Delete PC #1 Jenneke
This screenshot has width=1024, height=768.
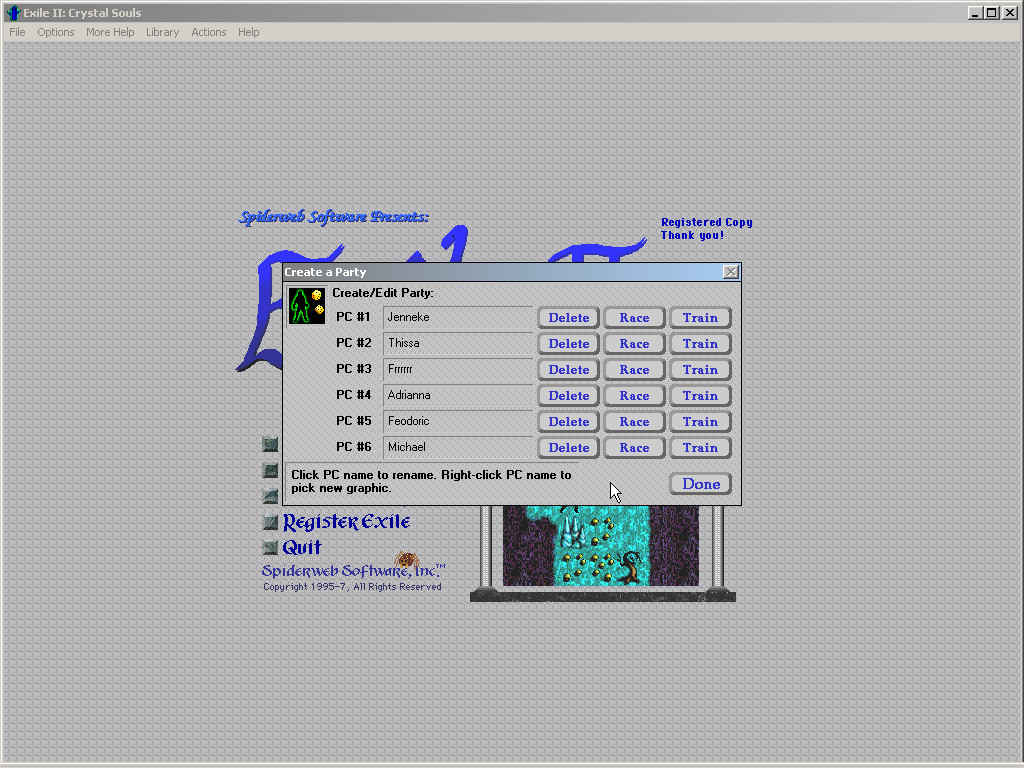pos(568,318)
